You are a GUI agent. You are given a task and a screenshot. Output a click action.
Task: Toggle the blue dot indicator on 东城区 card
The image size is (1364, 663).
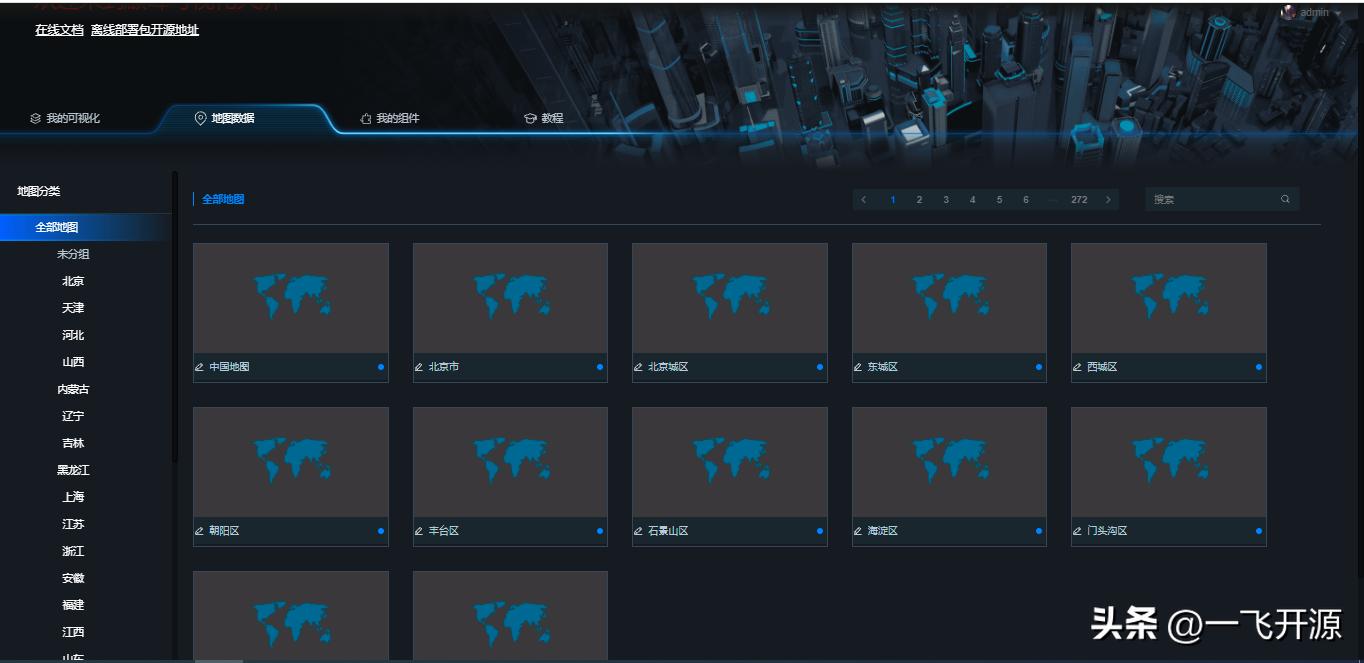click(1037, 367)
